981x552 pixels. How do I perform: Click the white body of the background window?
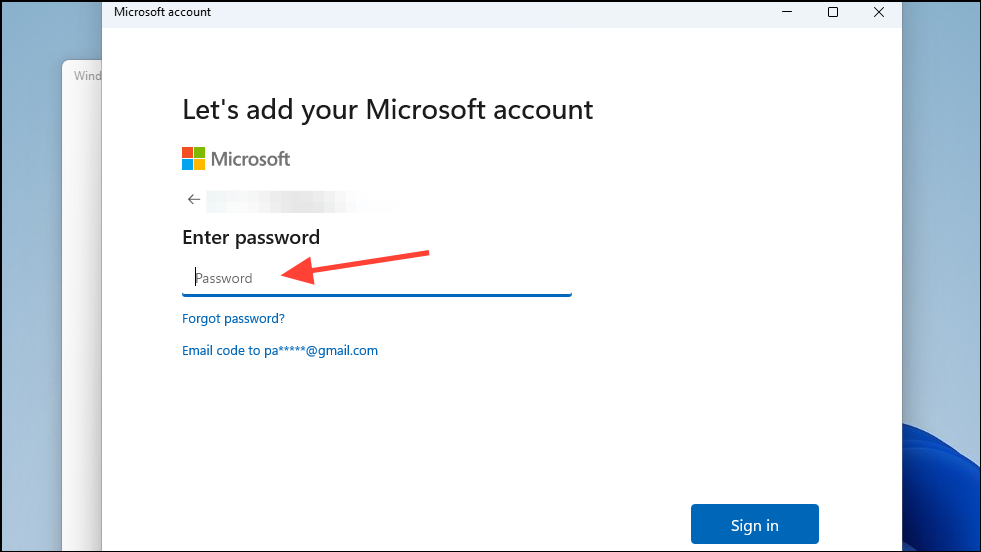click(x=82, y=313)
